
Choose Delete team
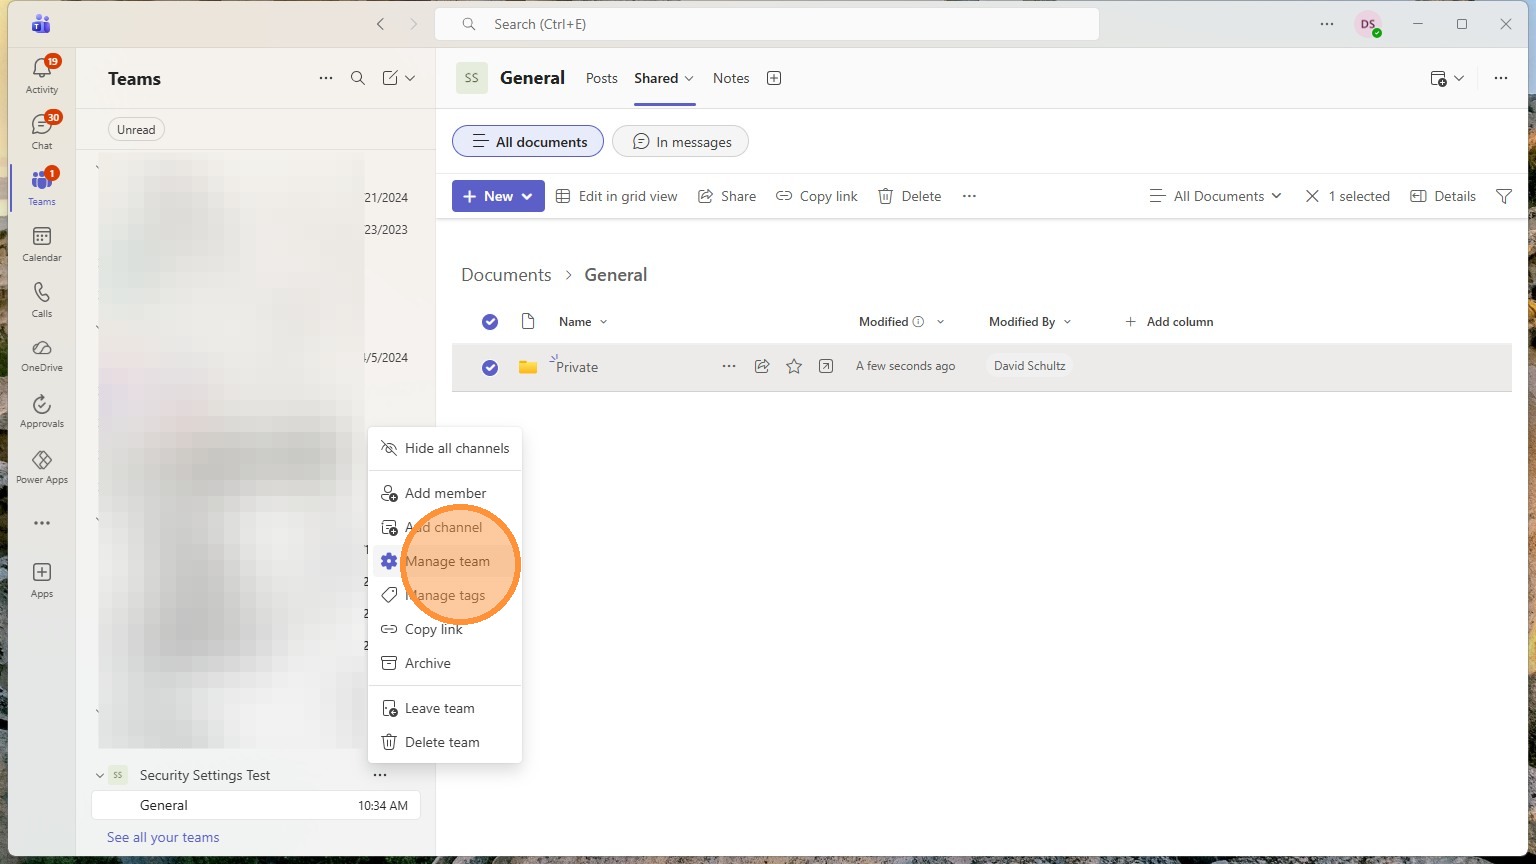[445, 742]
